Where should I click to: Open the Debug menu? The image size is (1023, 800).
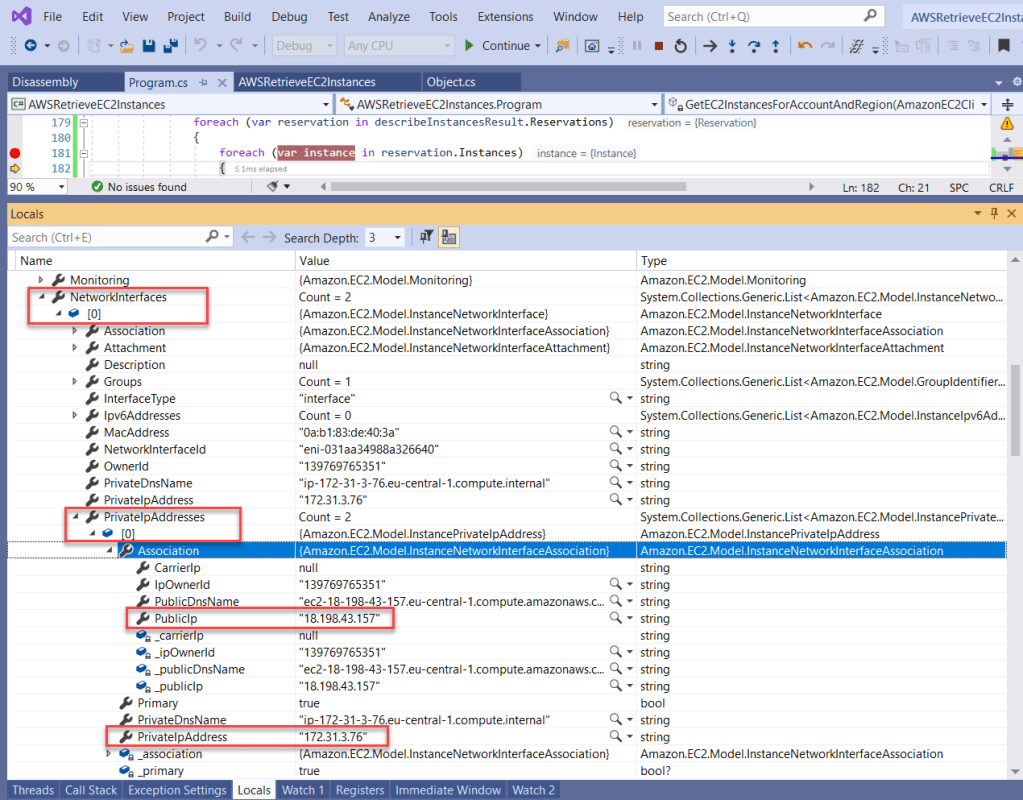click(x=289, y=17)
